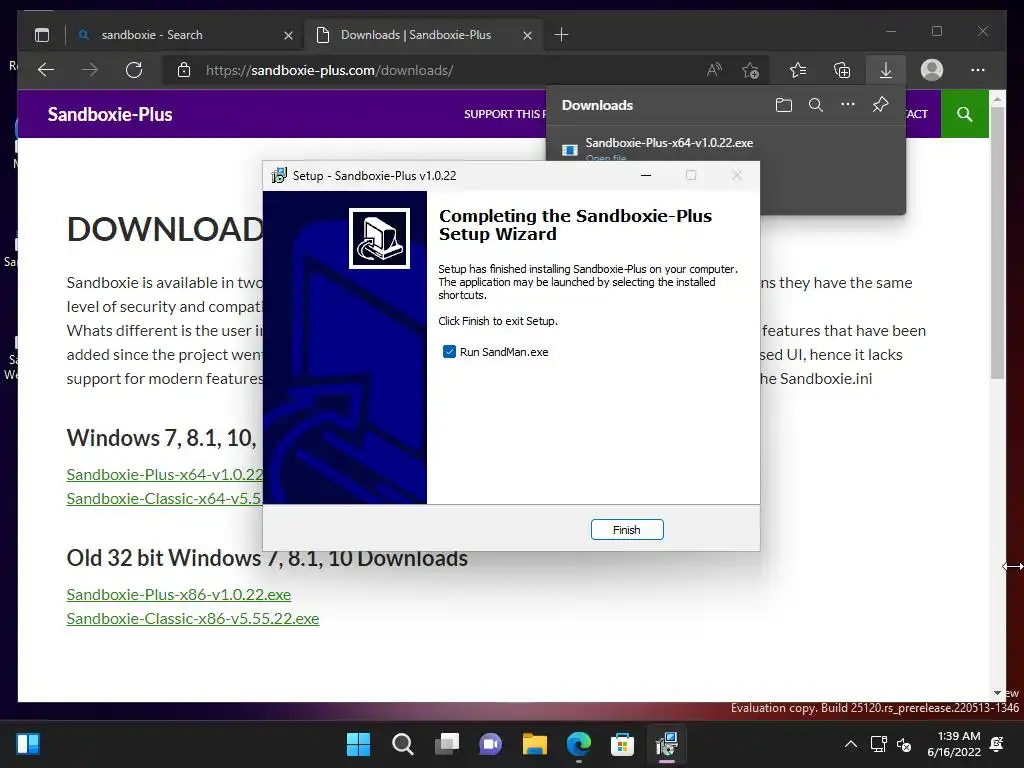
Task: Open the Collections icon
Action: tap(842, 70)
